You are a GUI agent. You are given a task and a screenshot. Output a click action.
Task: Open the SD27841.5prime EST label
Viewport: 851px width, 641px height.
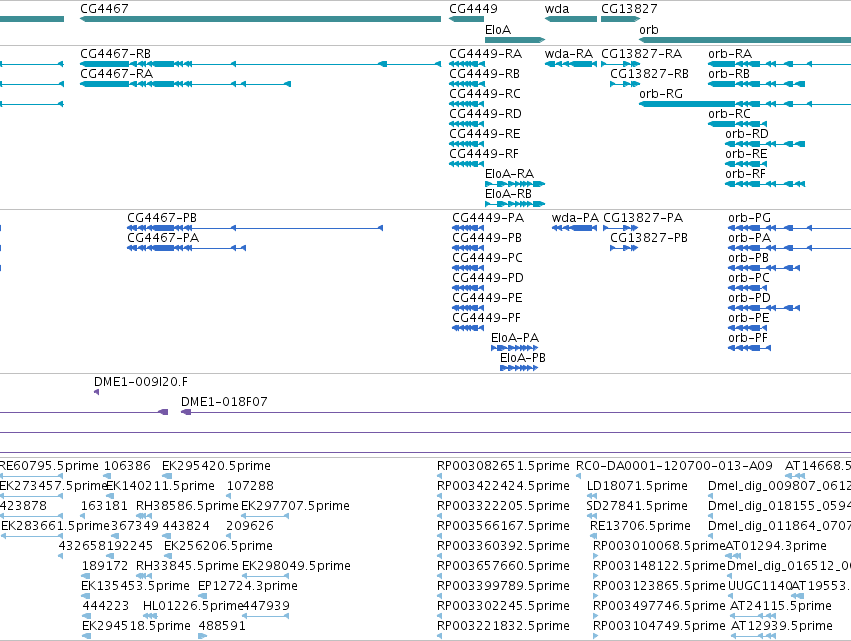(x=637, y=506)
